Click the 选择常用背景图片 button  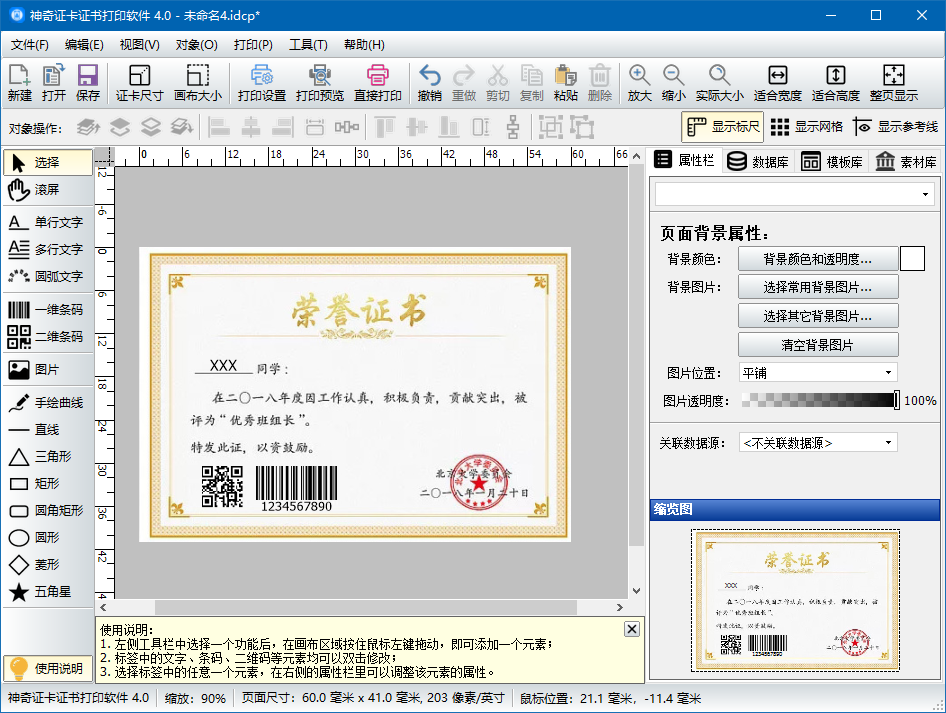818,287
